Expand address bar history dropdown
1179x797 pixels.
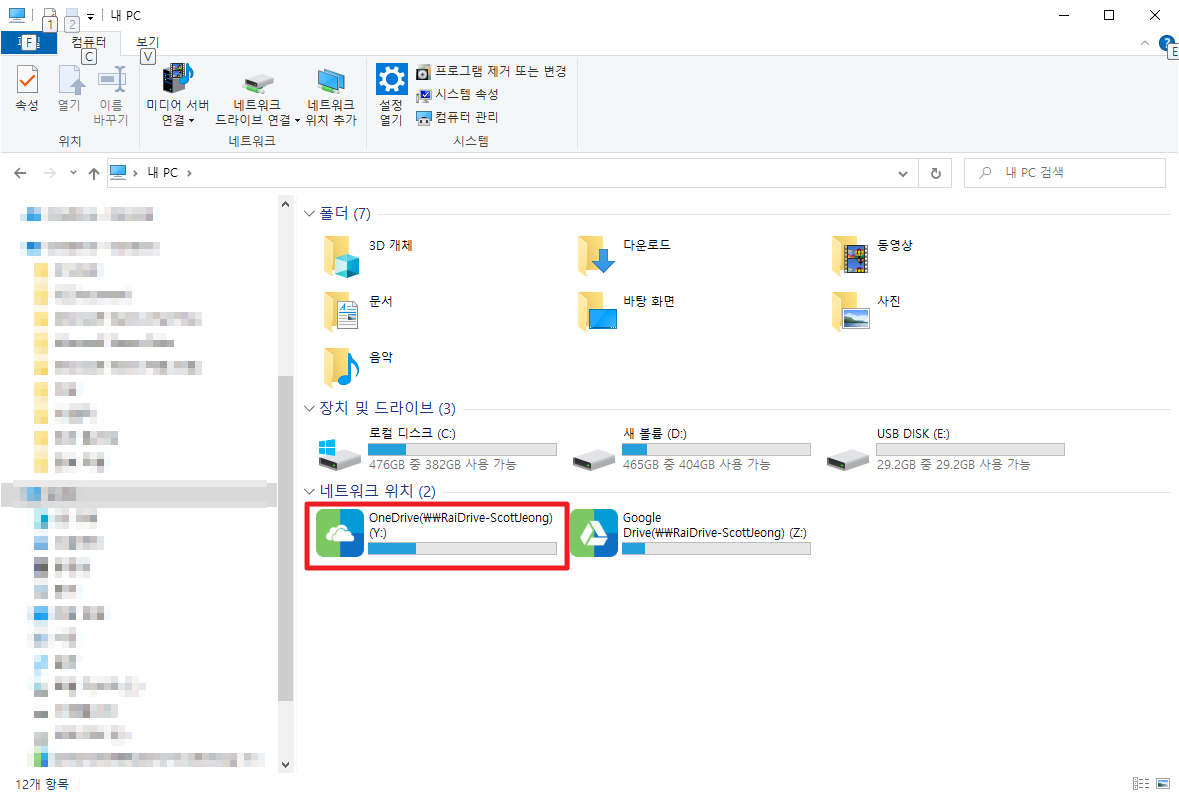[902, 174]
